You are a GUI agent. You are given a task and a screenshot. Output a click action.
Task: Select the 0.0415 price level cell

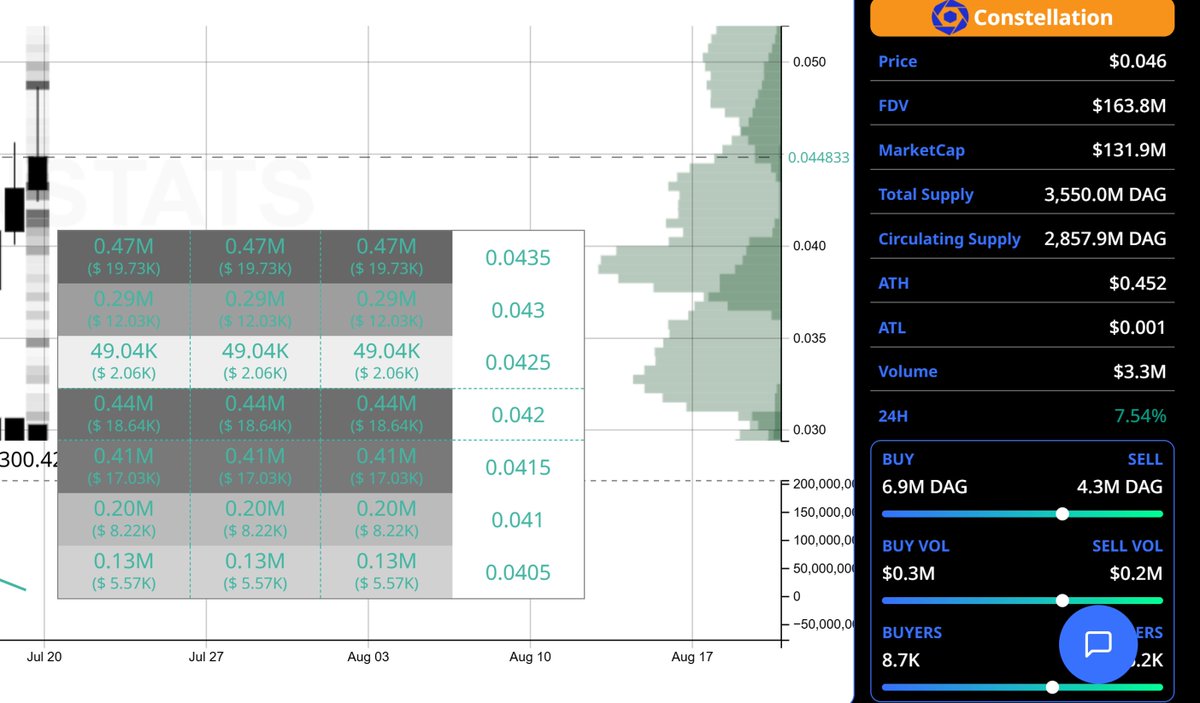click(518, 467)
